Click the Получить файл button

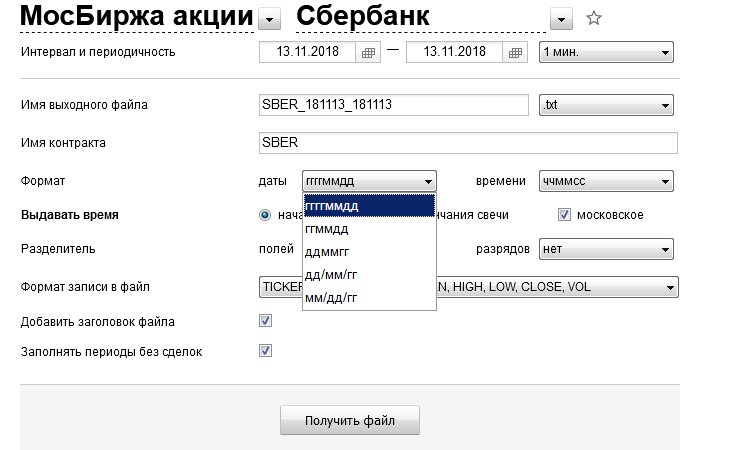point(350,420)
